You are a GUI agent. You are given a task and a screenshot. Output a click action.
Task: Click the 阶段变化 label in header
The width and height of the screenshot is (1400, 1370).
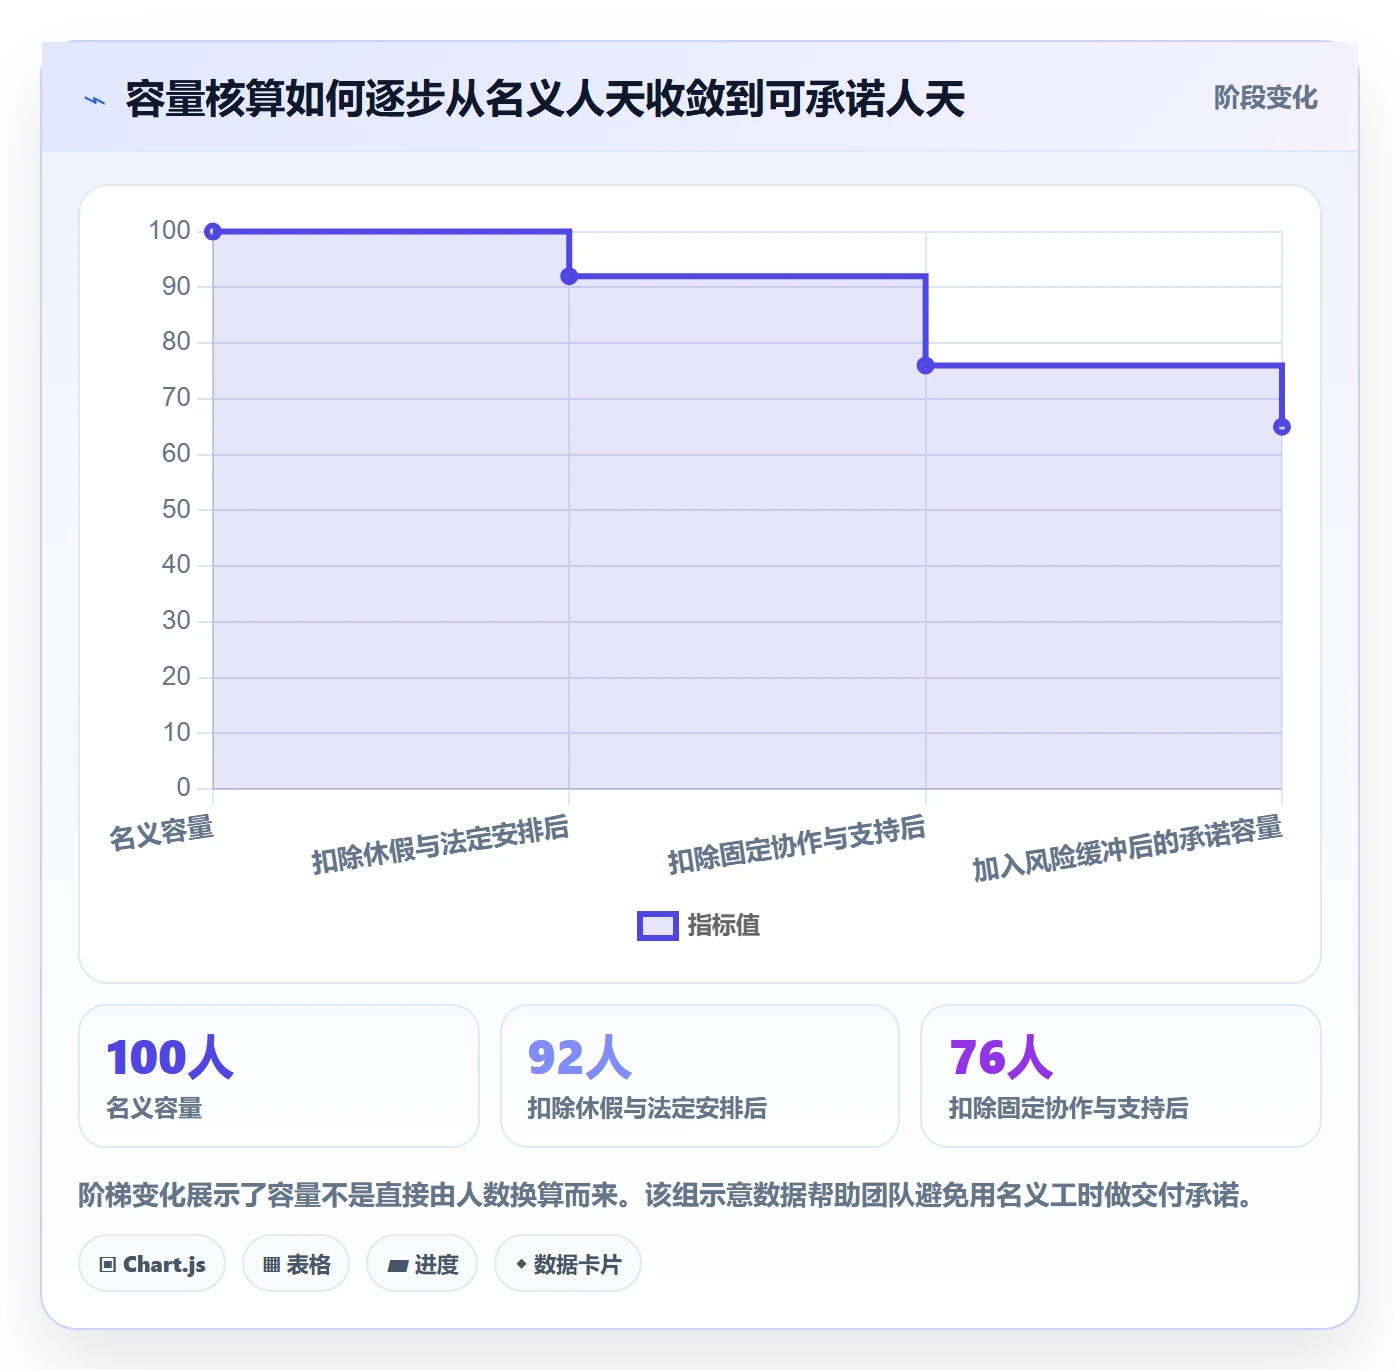[x=1265, y=98]
